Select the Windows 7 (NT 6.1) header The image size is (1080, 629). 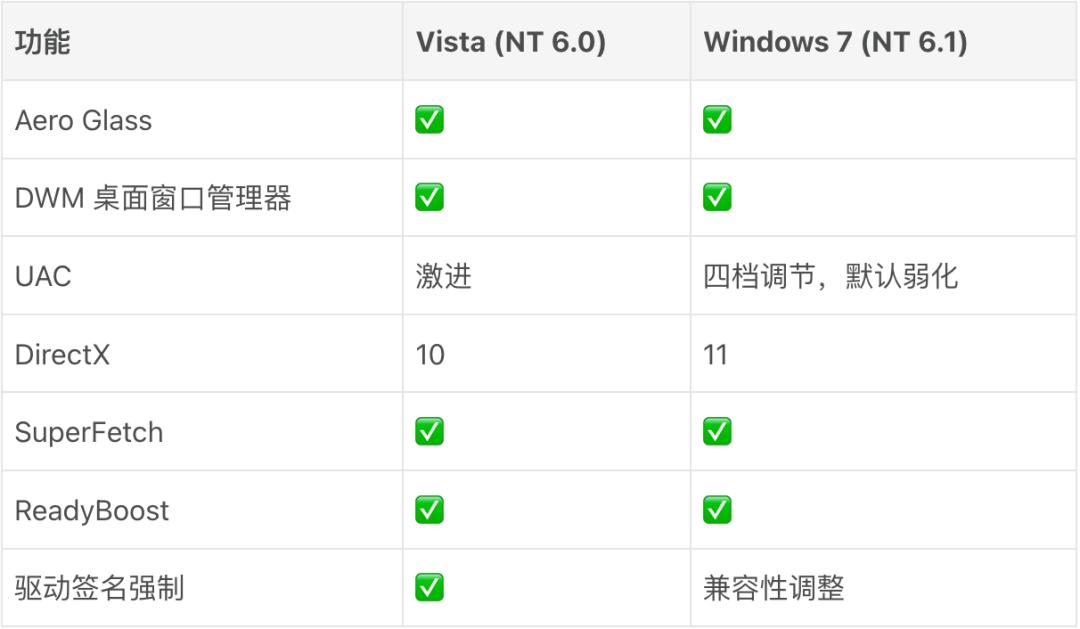click(x=835, y=42)
